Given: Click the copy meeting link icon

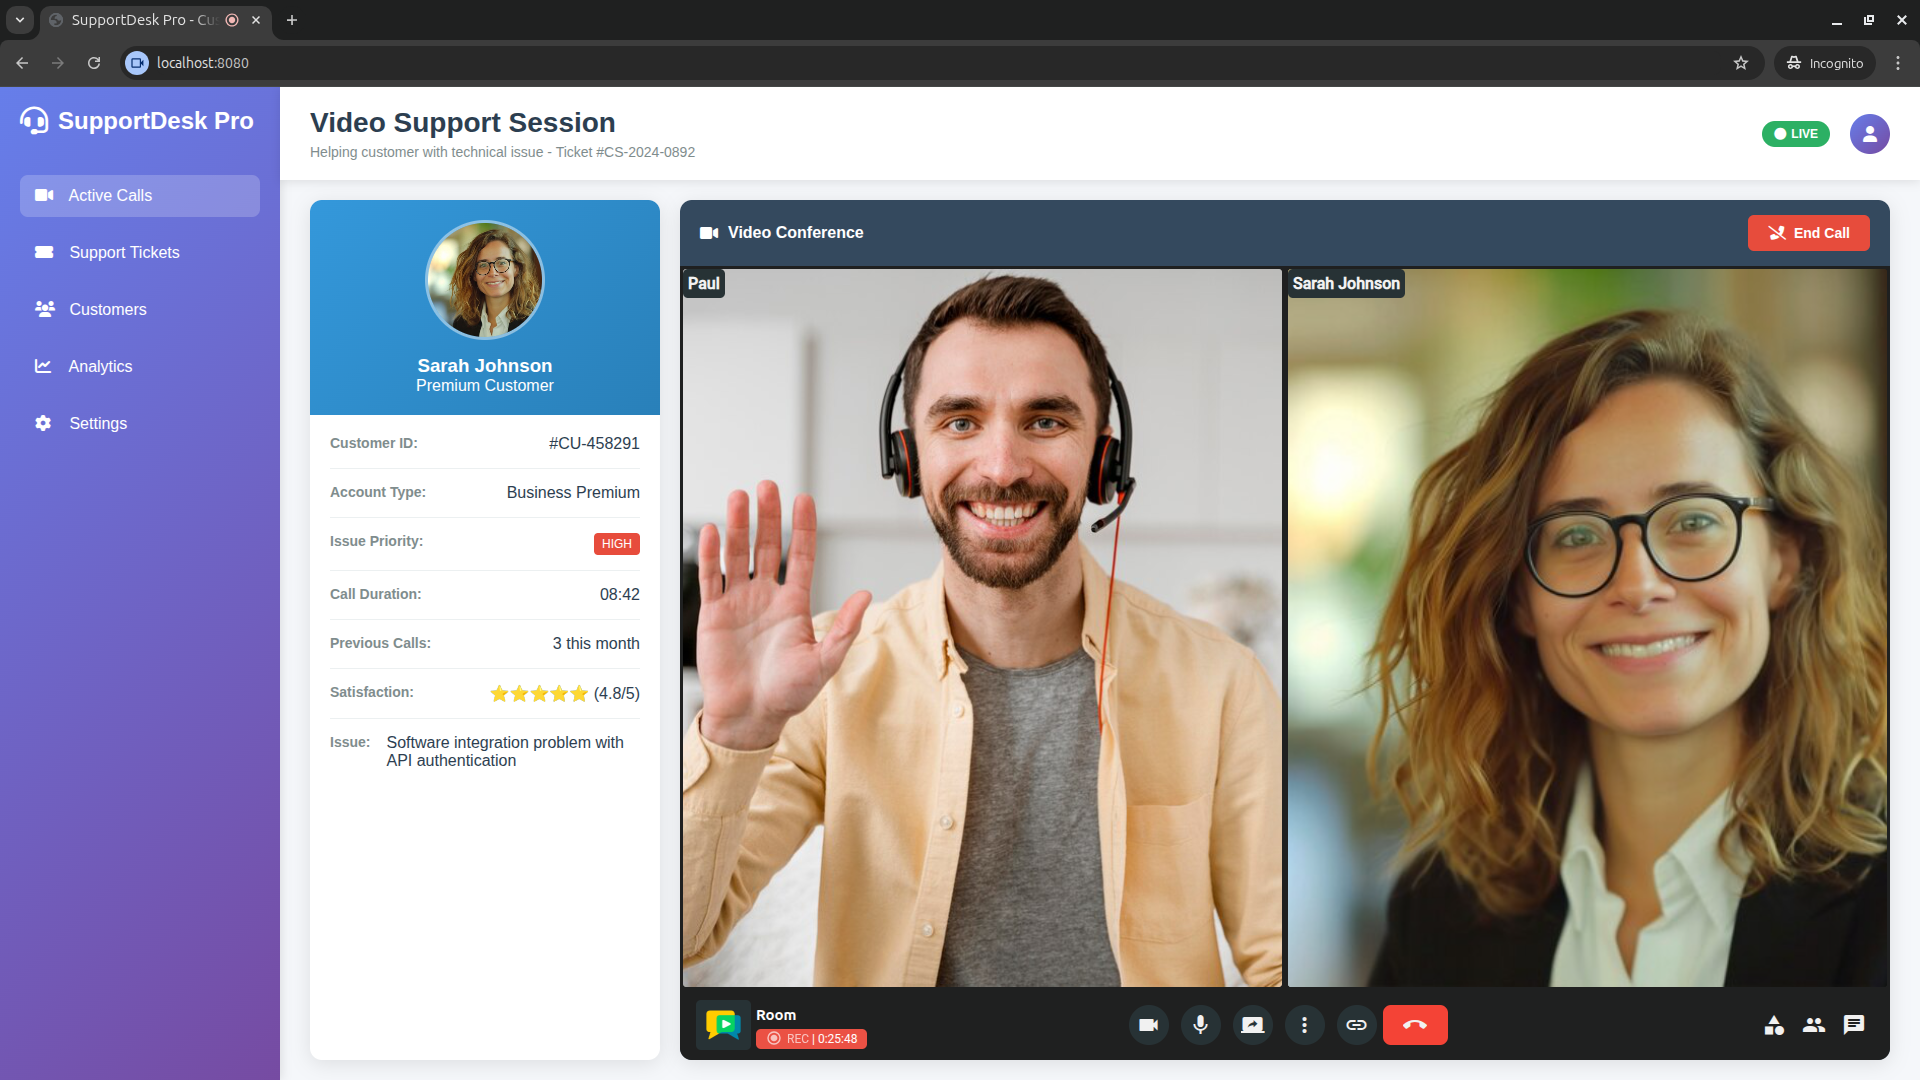Looking at the screenshot, I should click(1356, 1025).
